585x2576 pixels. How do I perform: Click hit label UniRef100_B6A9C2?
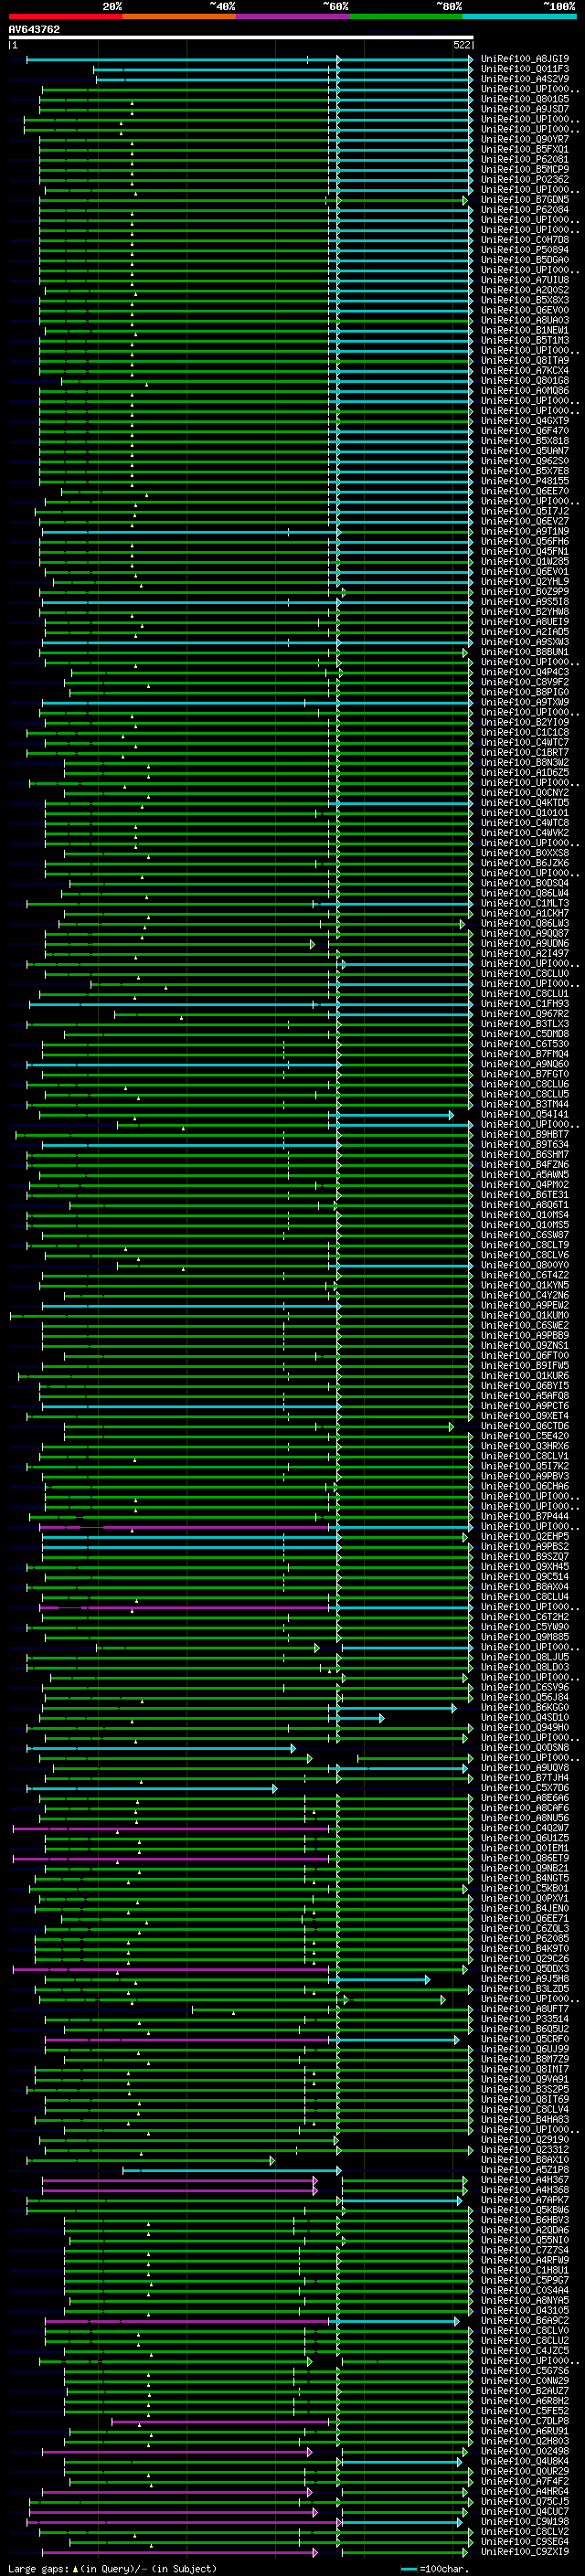[x=525, y=2321]
